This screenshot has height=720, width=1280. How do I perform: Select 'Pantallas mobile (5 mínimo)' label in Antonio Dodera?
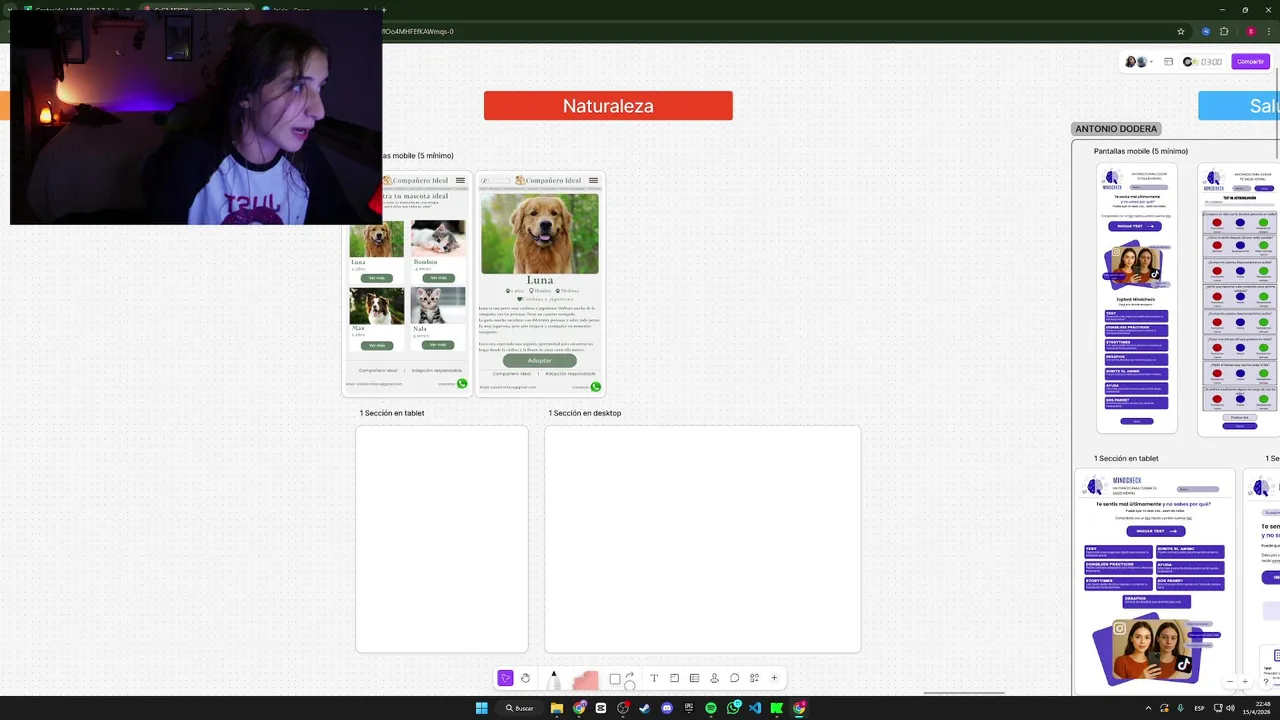tap(1141, 151)
